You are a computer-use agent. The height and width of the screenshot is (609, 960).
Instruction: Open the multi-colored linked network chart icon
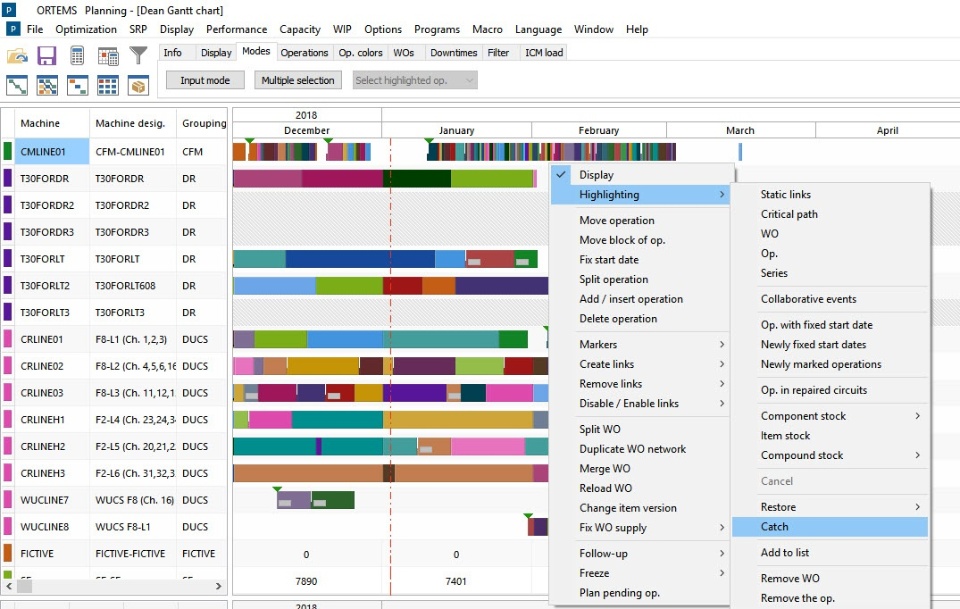click(47, 86)
